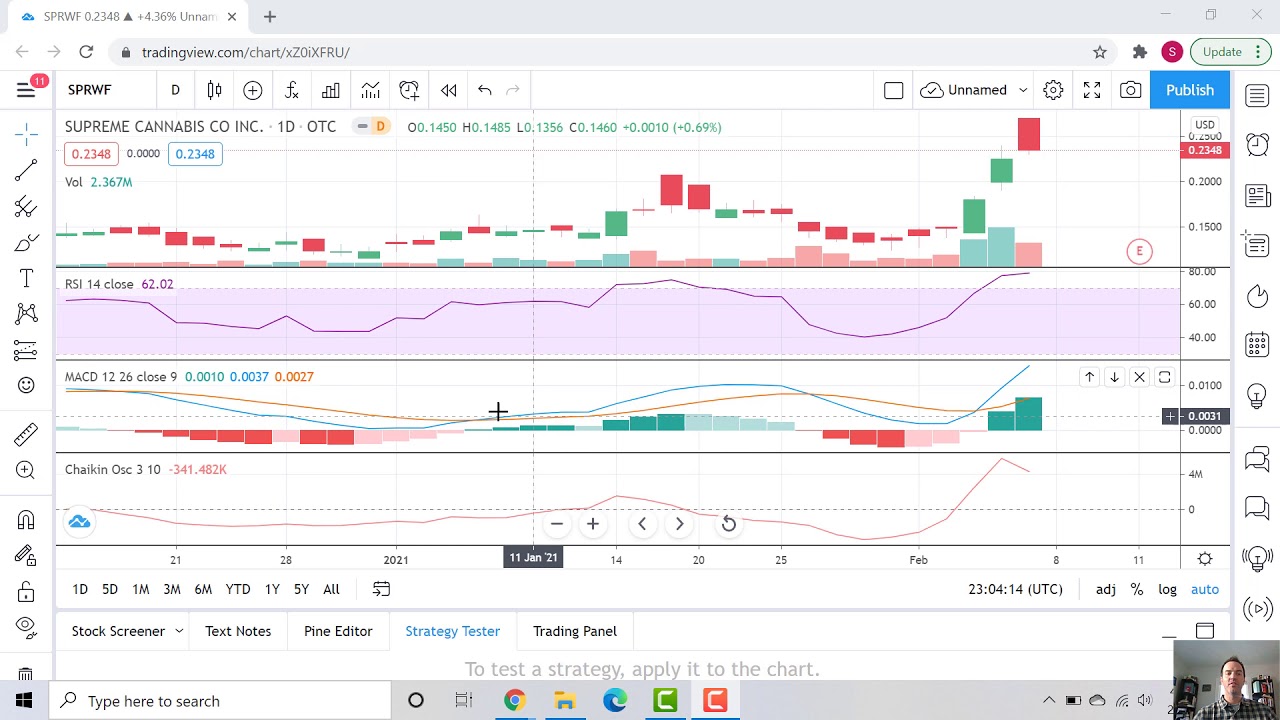The image size is (1280, 720).
Task: Click the Create Alert clock icon
Action: click(409, 90)
